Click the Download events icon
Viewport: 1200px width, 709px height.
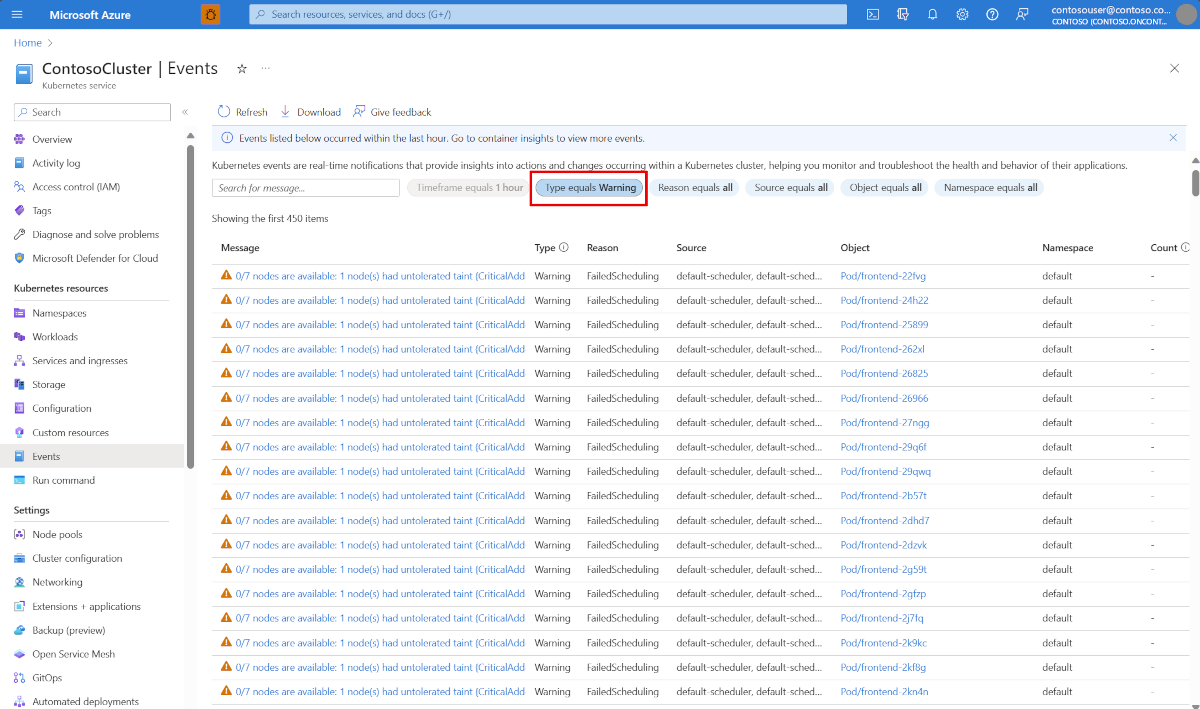tap(286, 112)
